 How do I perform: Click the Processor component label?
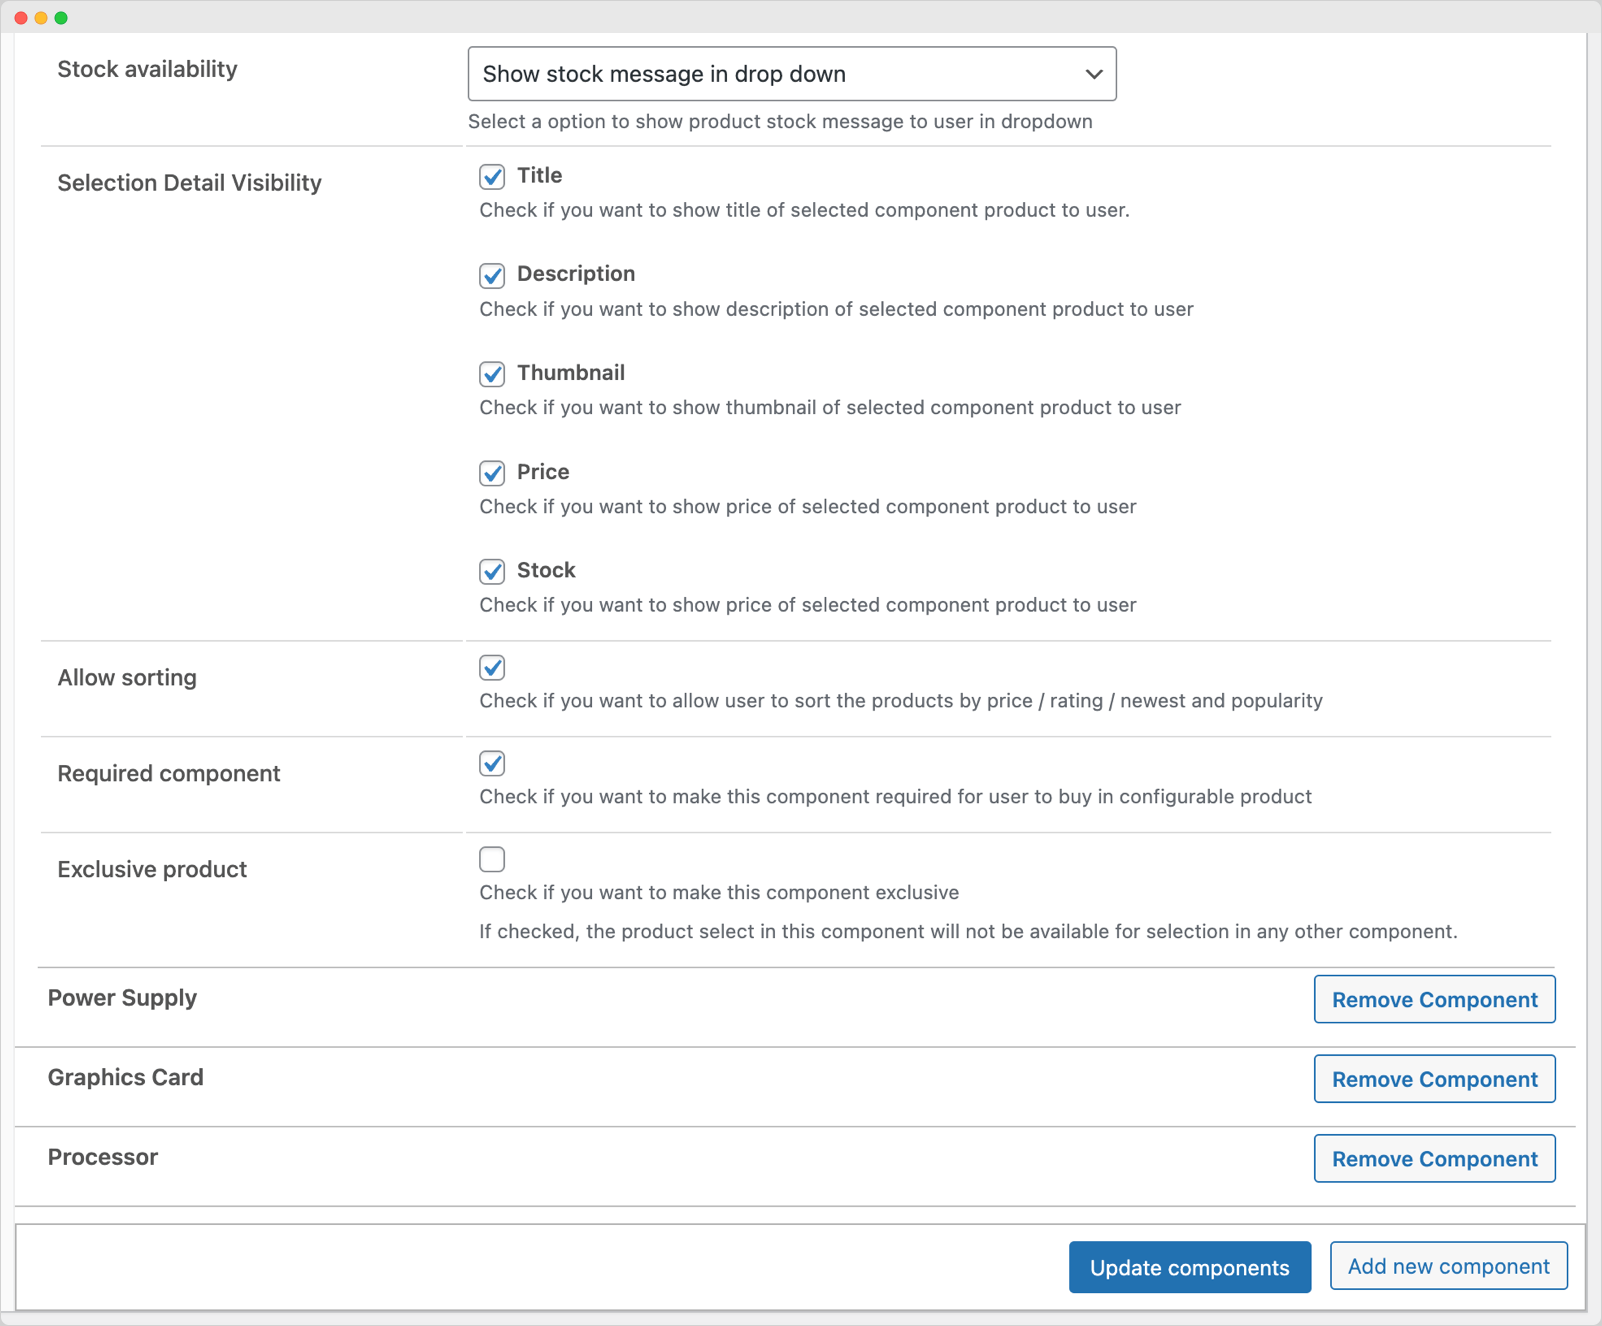[x=102, y=1157]
